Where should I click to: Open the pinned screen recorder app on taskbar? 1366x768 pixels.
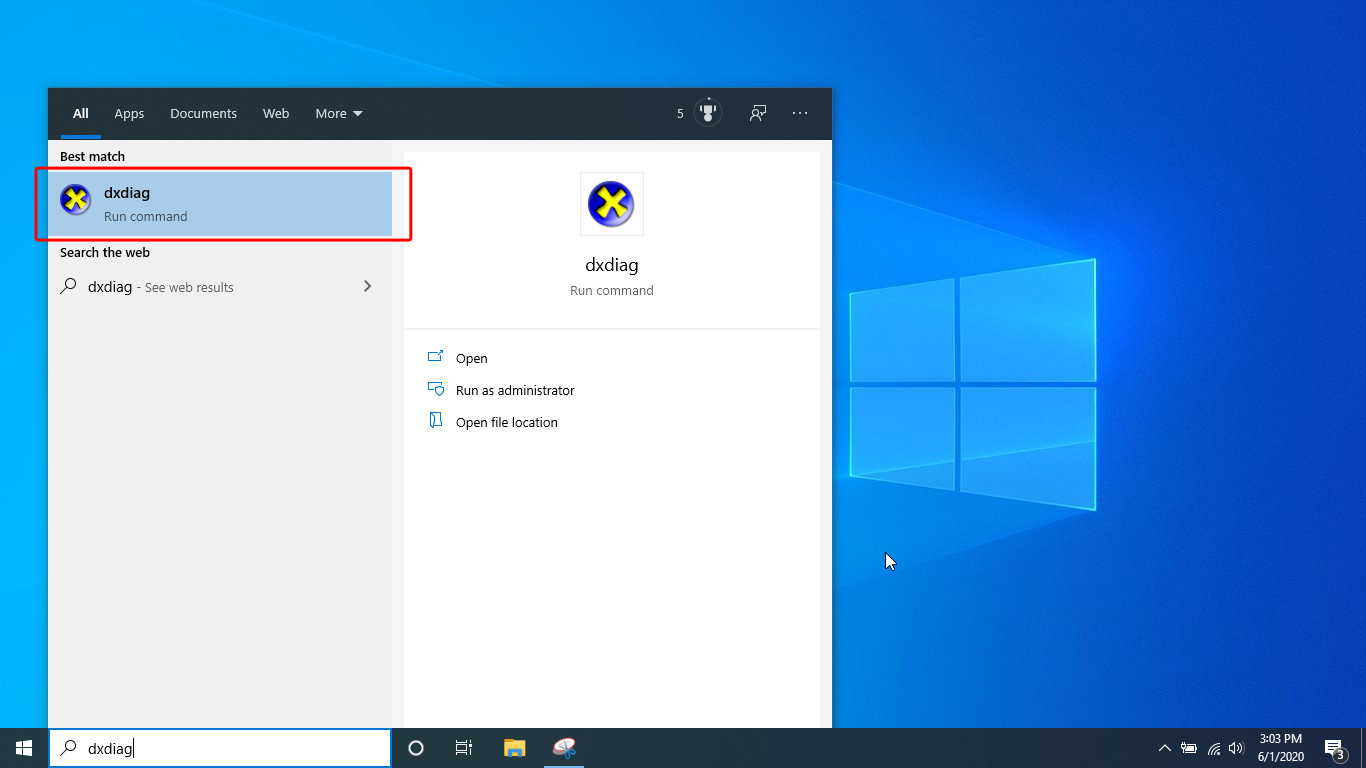click(x=563, y=747)
